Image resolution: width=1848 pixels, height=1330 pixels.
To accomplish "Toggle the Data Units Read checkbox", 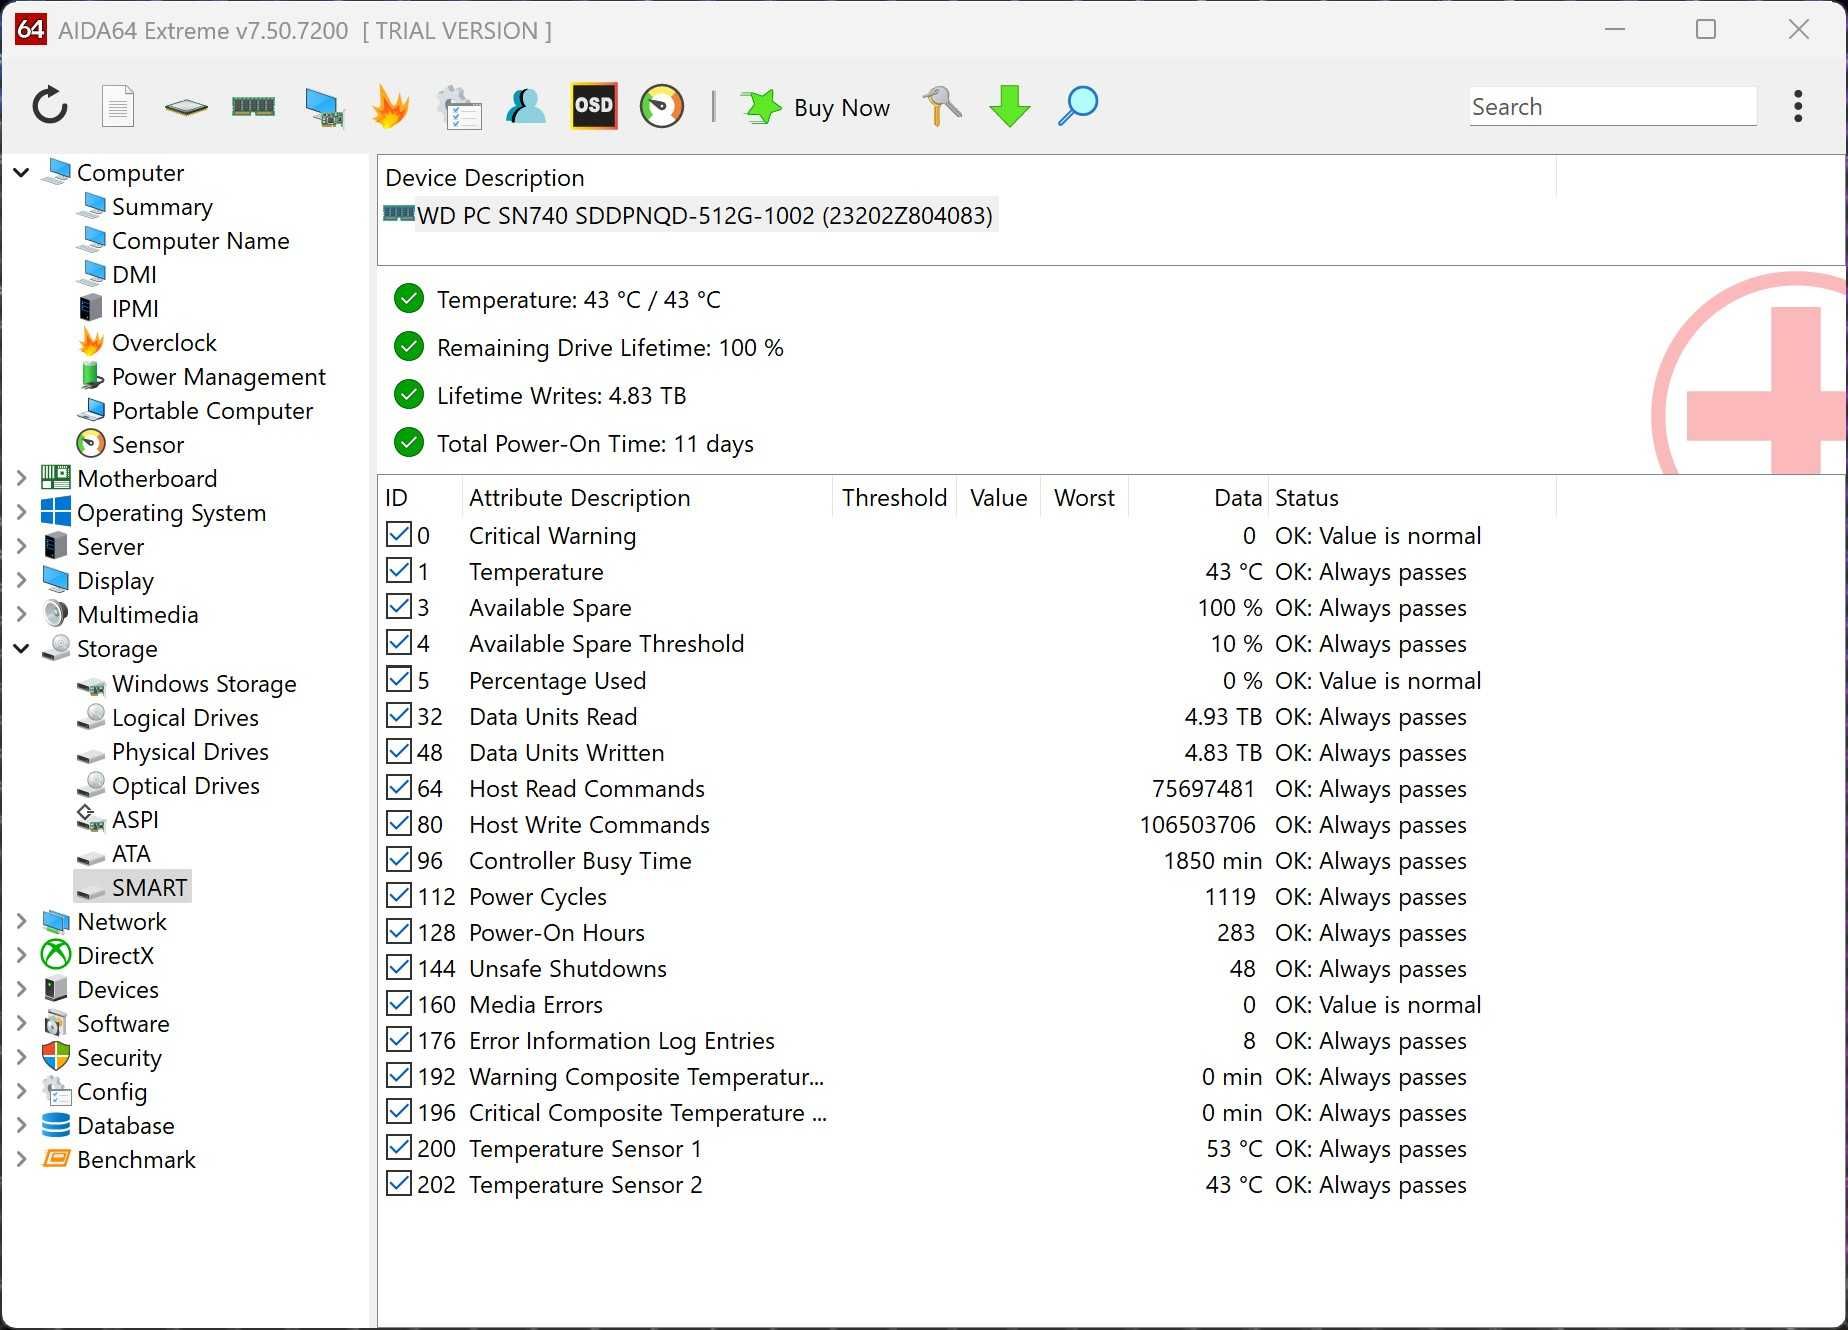I will pos(399,716).
